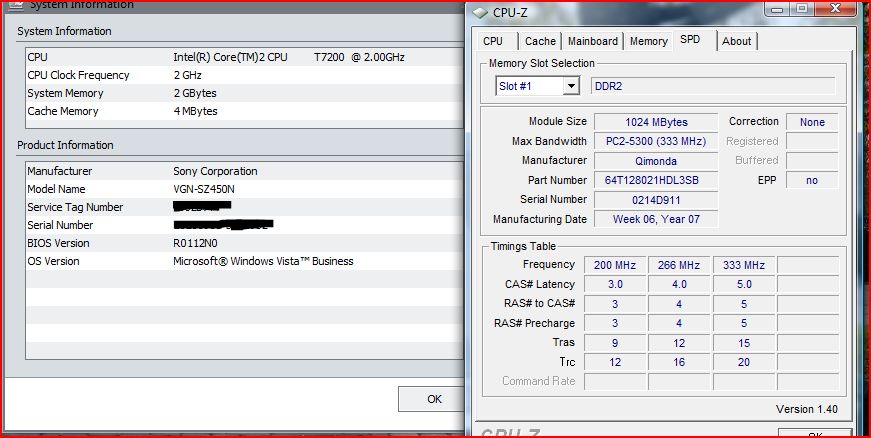871x438 pixels.
Task: Click the DDR2 memory type field
Action: [x=713, y=86]
